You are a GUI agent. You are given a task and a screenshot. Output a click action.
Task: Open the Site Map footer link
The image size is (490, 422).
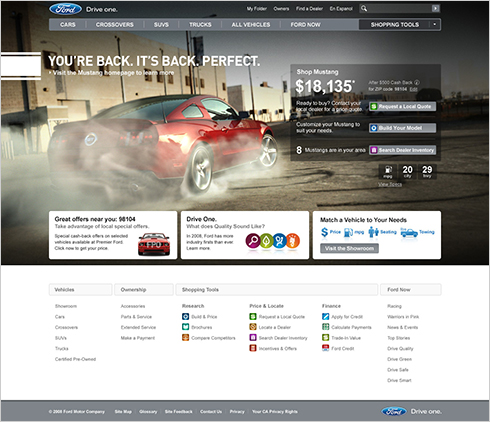123,412
